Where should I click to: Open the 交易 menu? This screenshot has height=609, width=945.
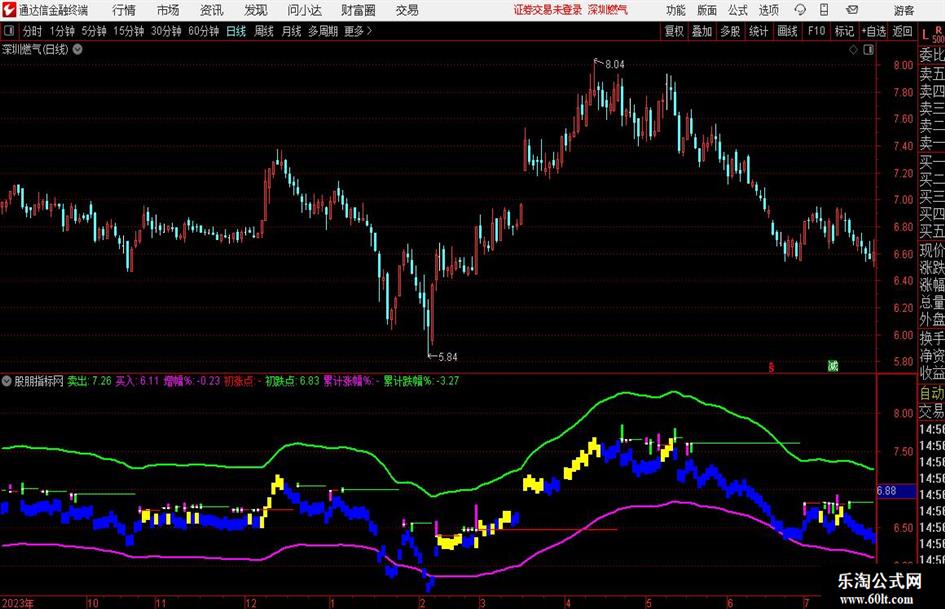[407, 10]
